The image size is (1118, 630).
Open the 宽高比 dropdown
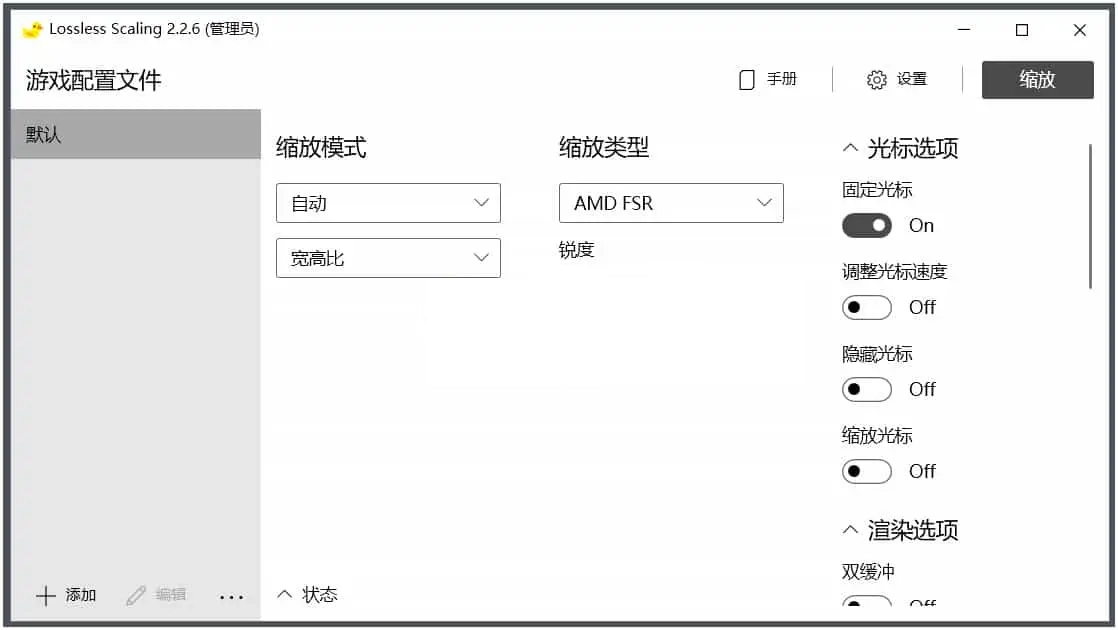tap(388, 258)
